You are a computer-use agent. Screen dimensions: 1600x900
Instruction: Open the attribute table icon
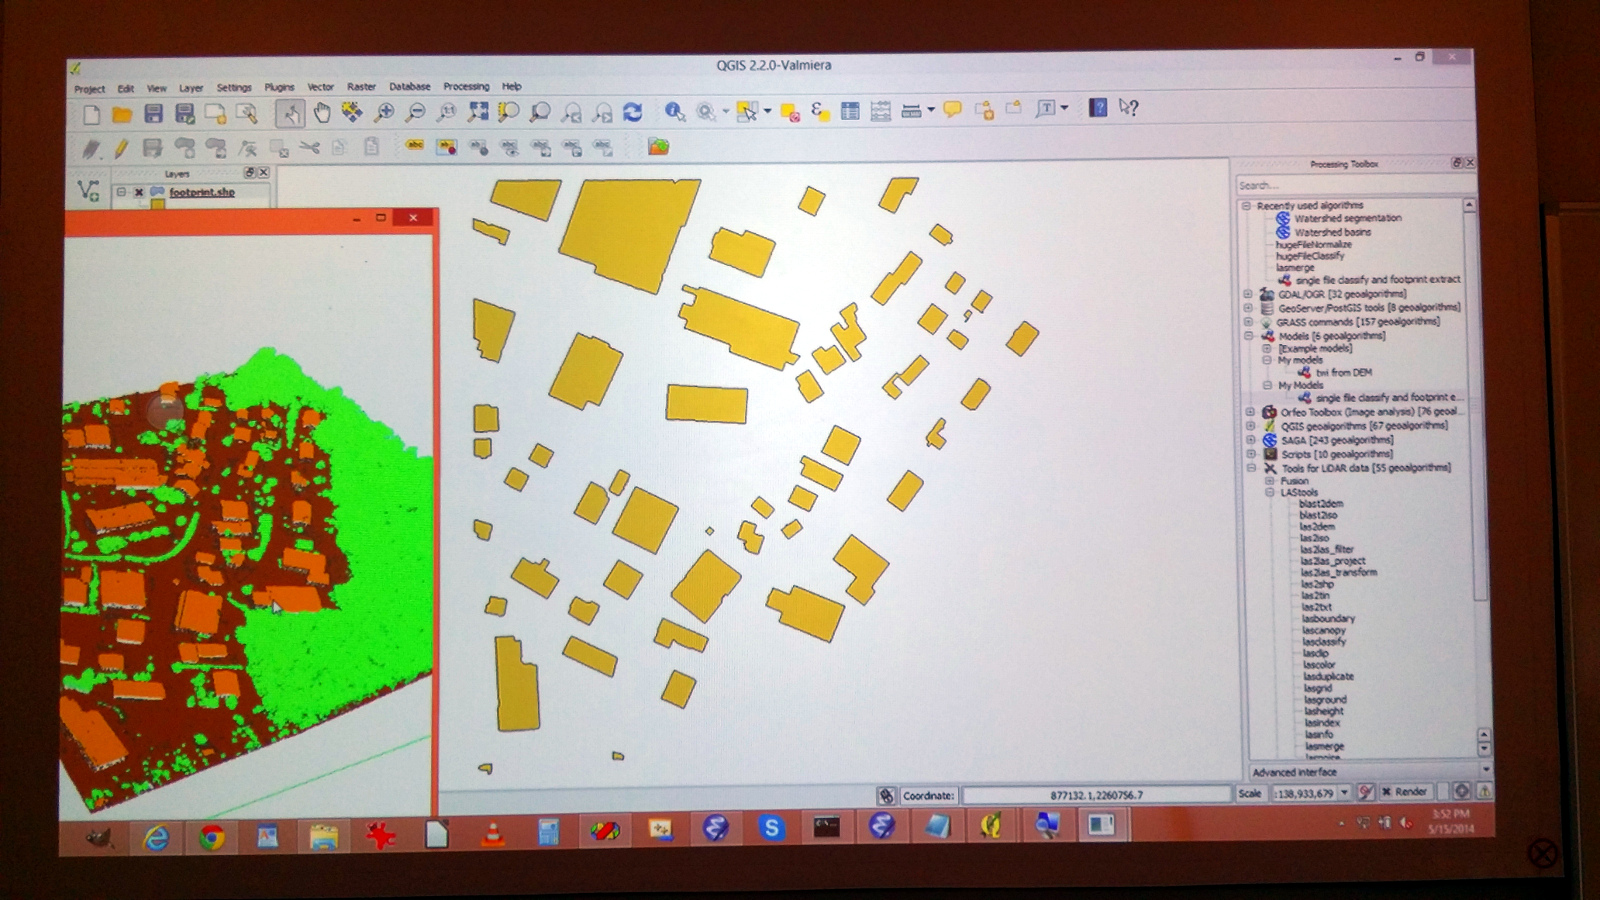[x=850, y=111]
